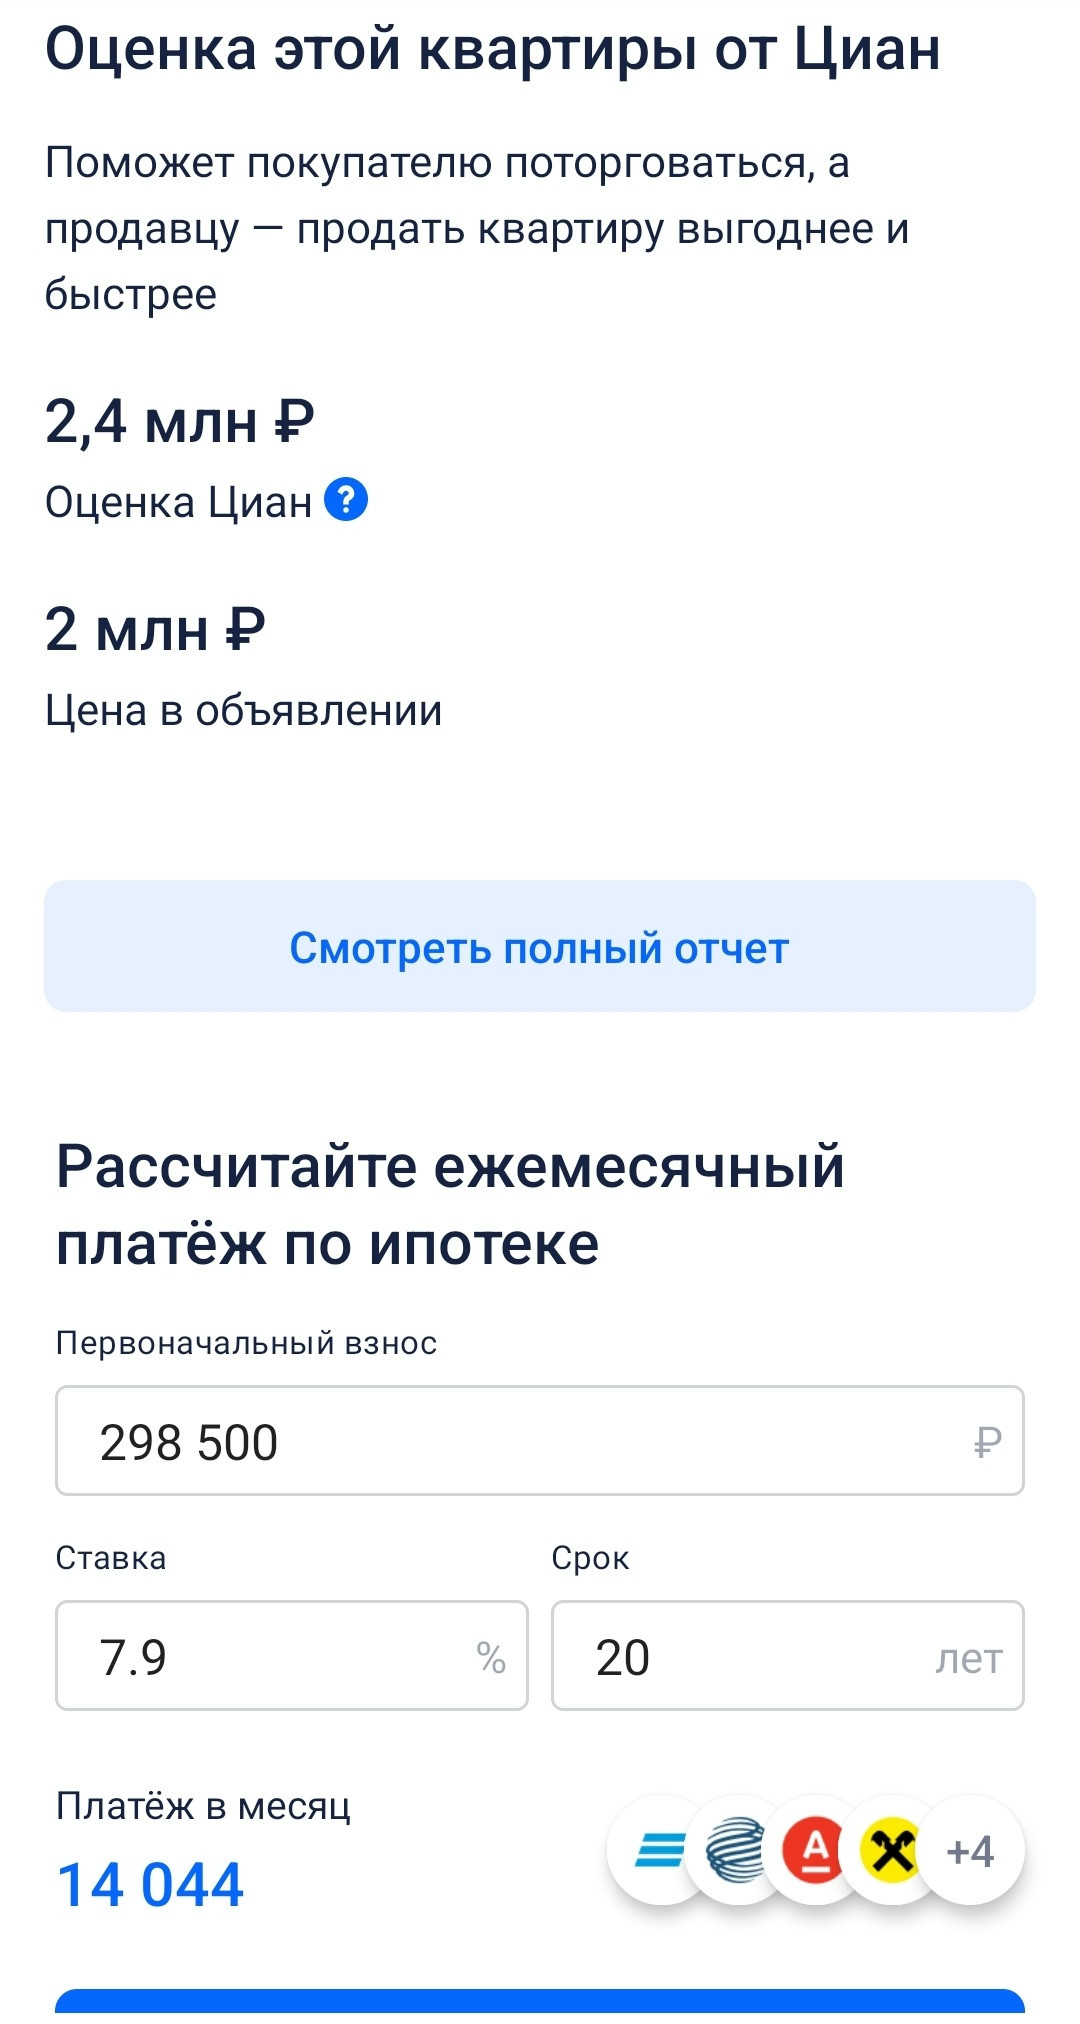Tap the ruble sign in the down payment field
The image size is (1080, 2024).
pos(987,1442)
